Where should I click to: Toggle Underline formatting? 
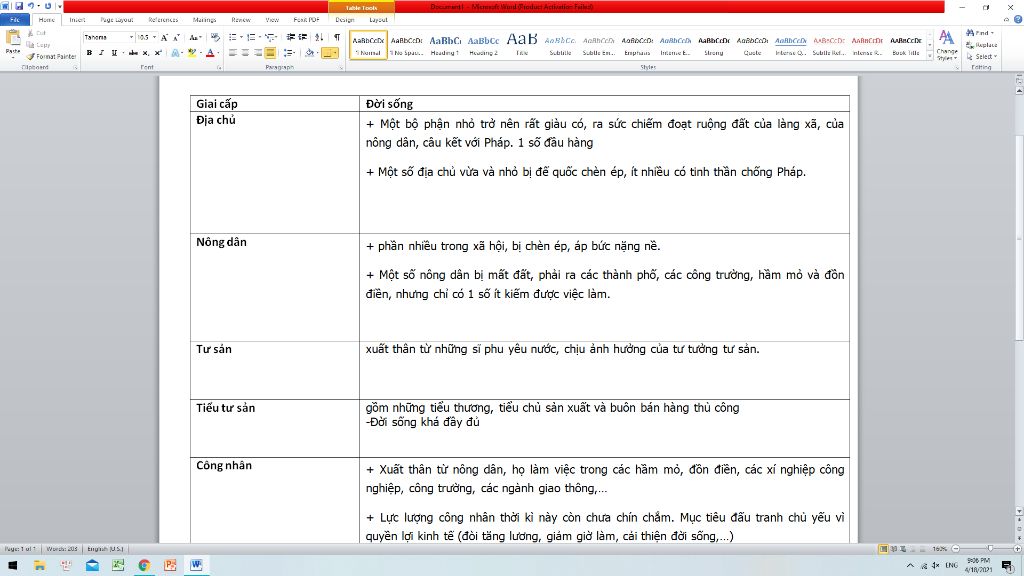(x=114, y=53)
